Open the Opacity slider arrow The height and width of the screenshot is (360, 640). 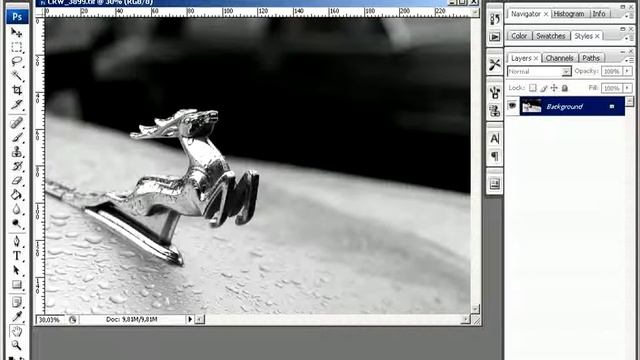coord(627,71)
